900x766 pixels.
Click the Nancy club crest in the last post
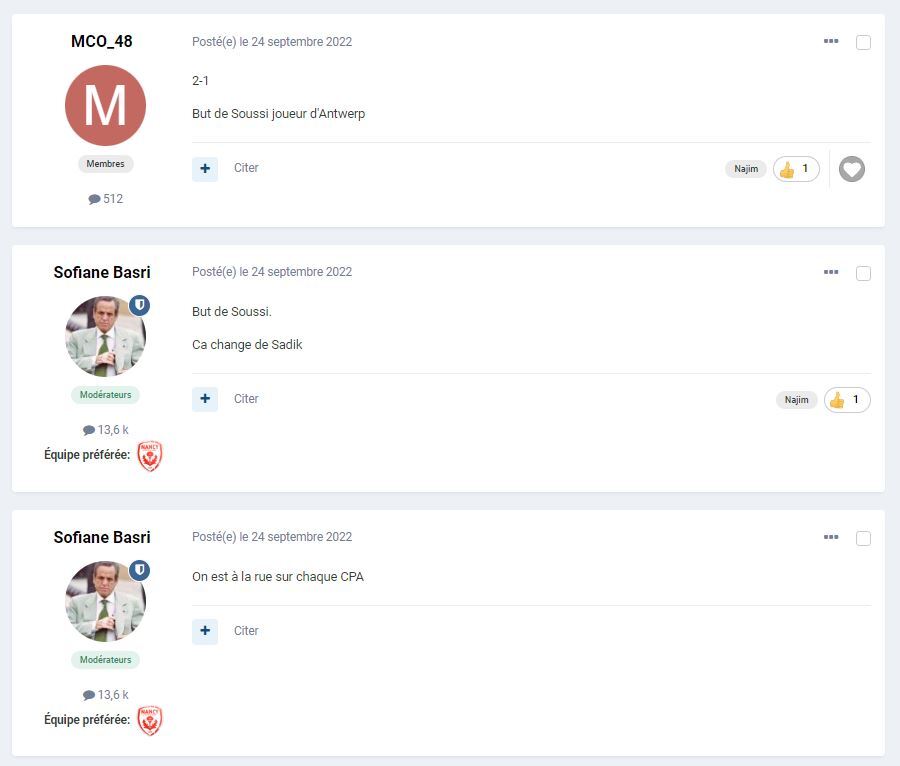click(x=149, y=720)
